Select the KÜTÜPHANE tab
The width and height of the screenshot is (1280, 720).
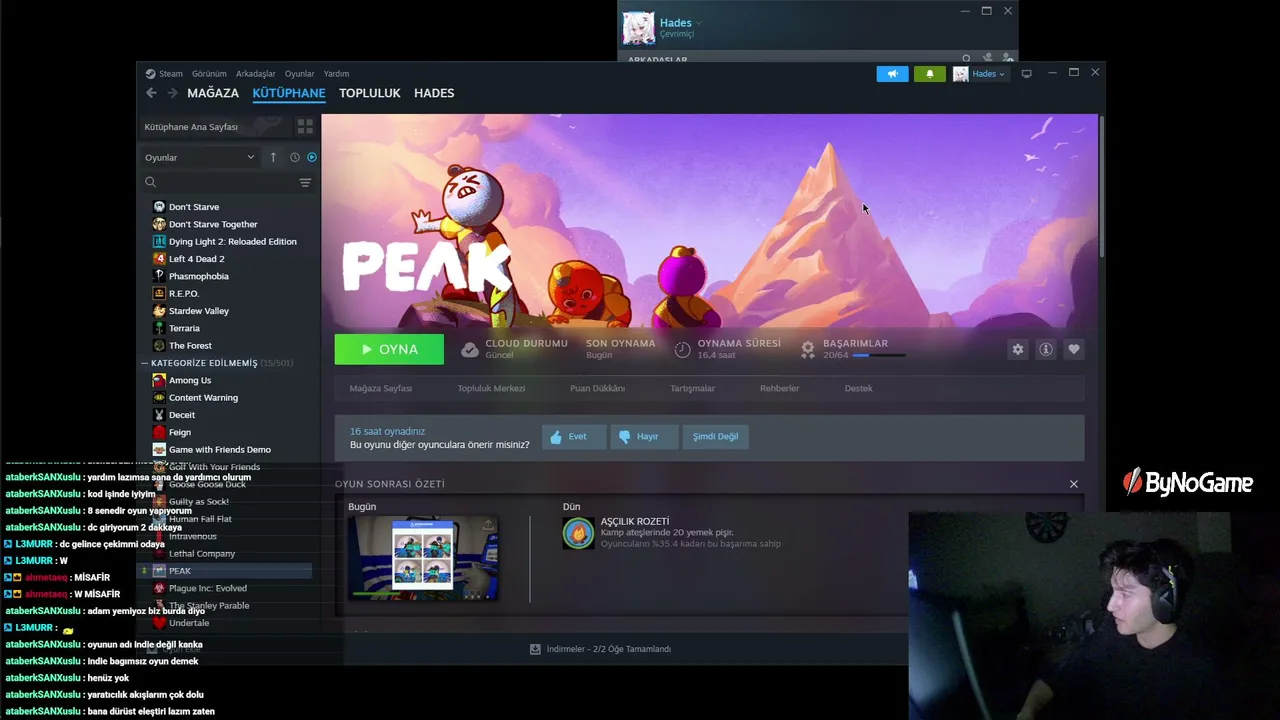coord(289,93)
